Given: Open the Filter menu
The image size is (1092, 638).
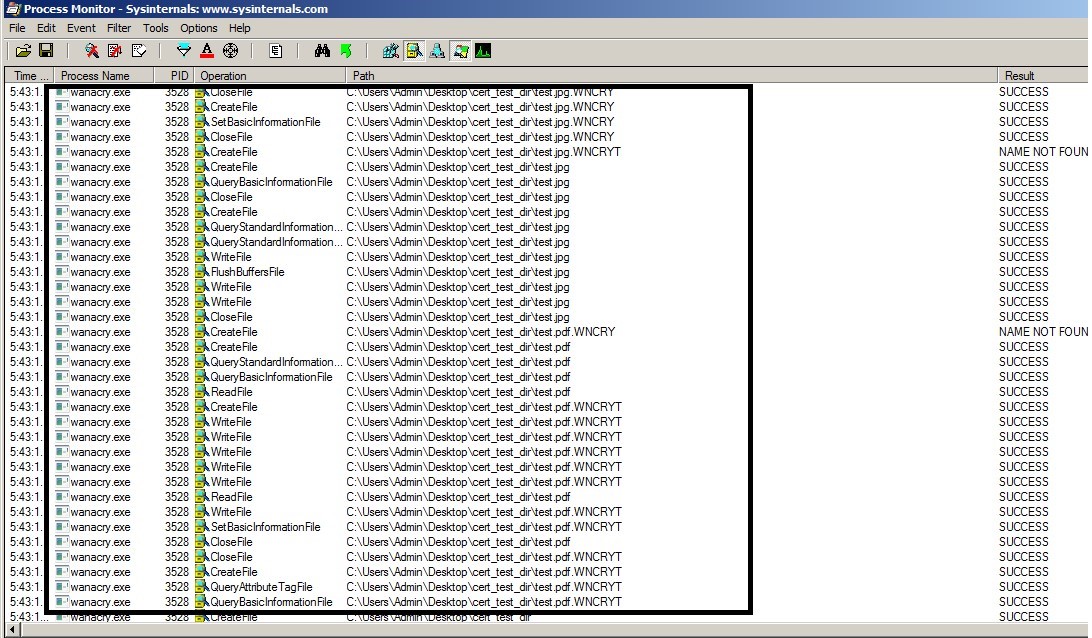Looking at the screenshot, I should point(119,28).
